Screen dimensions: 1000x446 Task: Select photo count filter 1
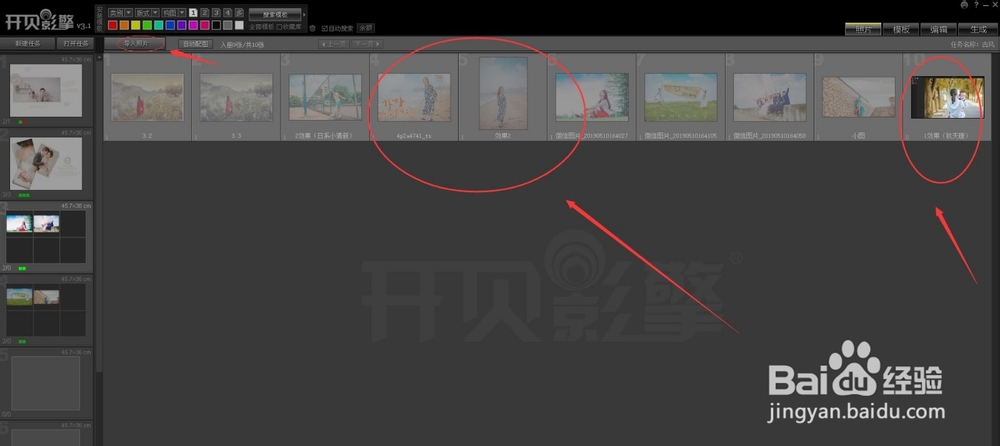click(x=193, y=13)
